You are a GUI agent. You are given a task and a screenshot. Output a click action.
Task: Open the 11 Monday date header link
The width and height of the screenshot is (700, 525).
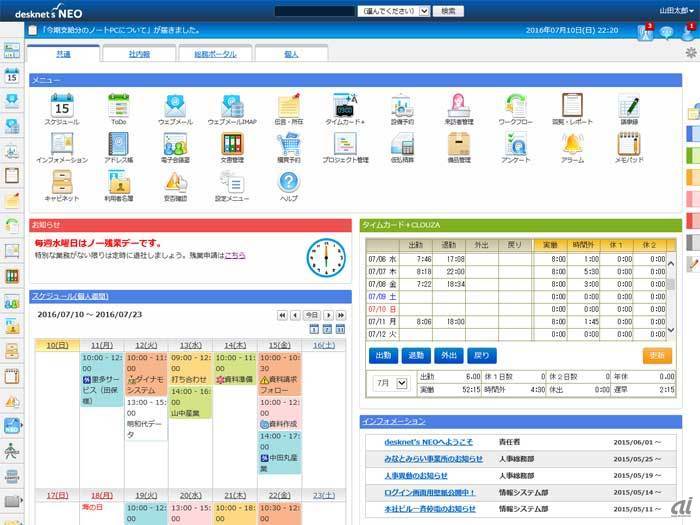coord(101,345)
